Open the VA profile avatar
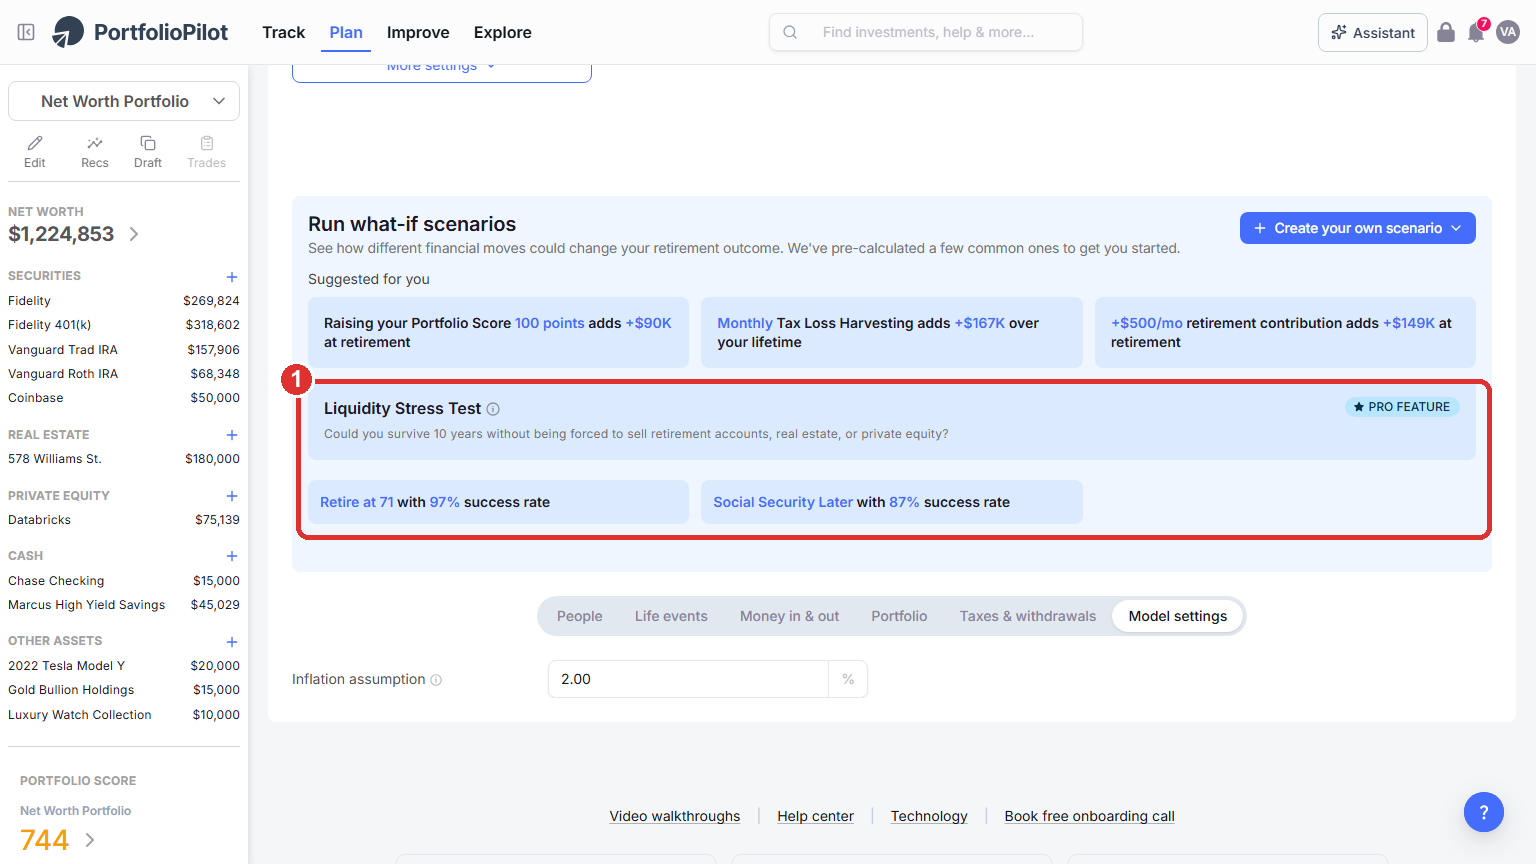 coord(1508,32)
